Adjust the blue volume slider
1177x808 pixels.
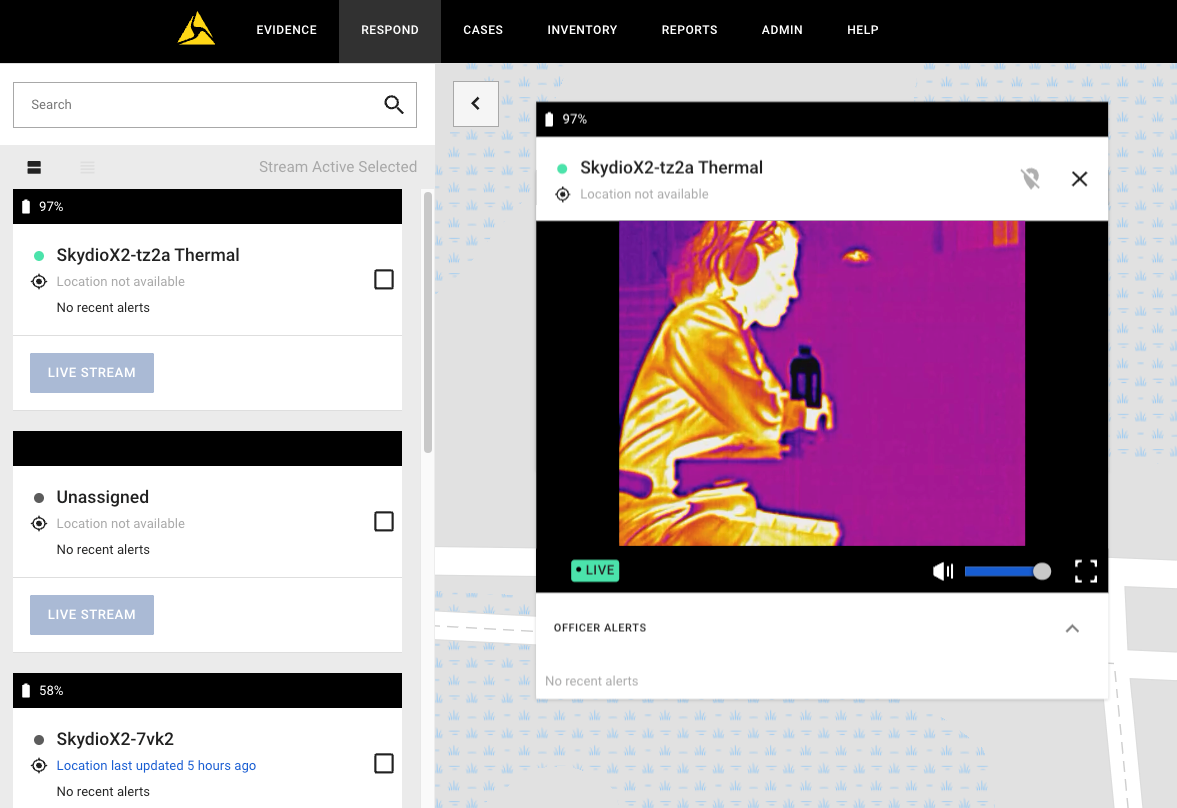click(1005, 571)
